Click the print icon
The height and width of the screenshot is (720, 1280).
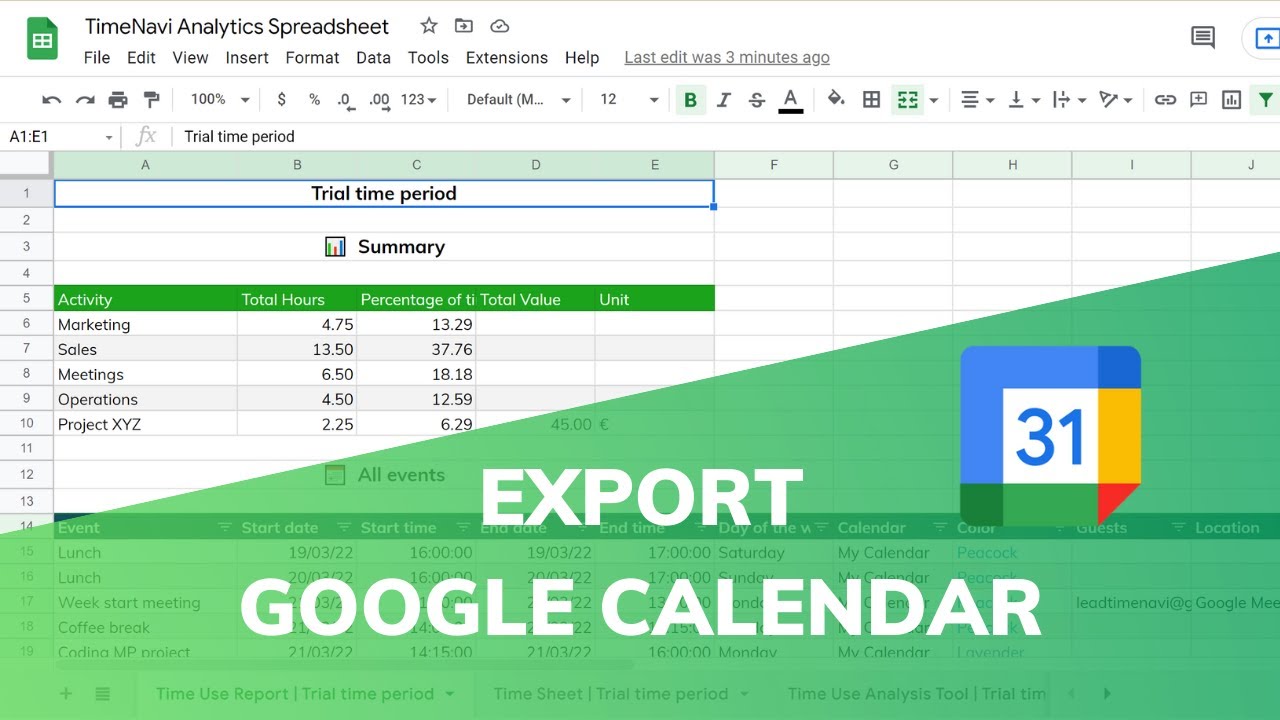118,99
